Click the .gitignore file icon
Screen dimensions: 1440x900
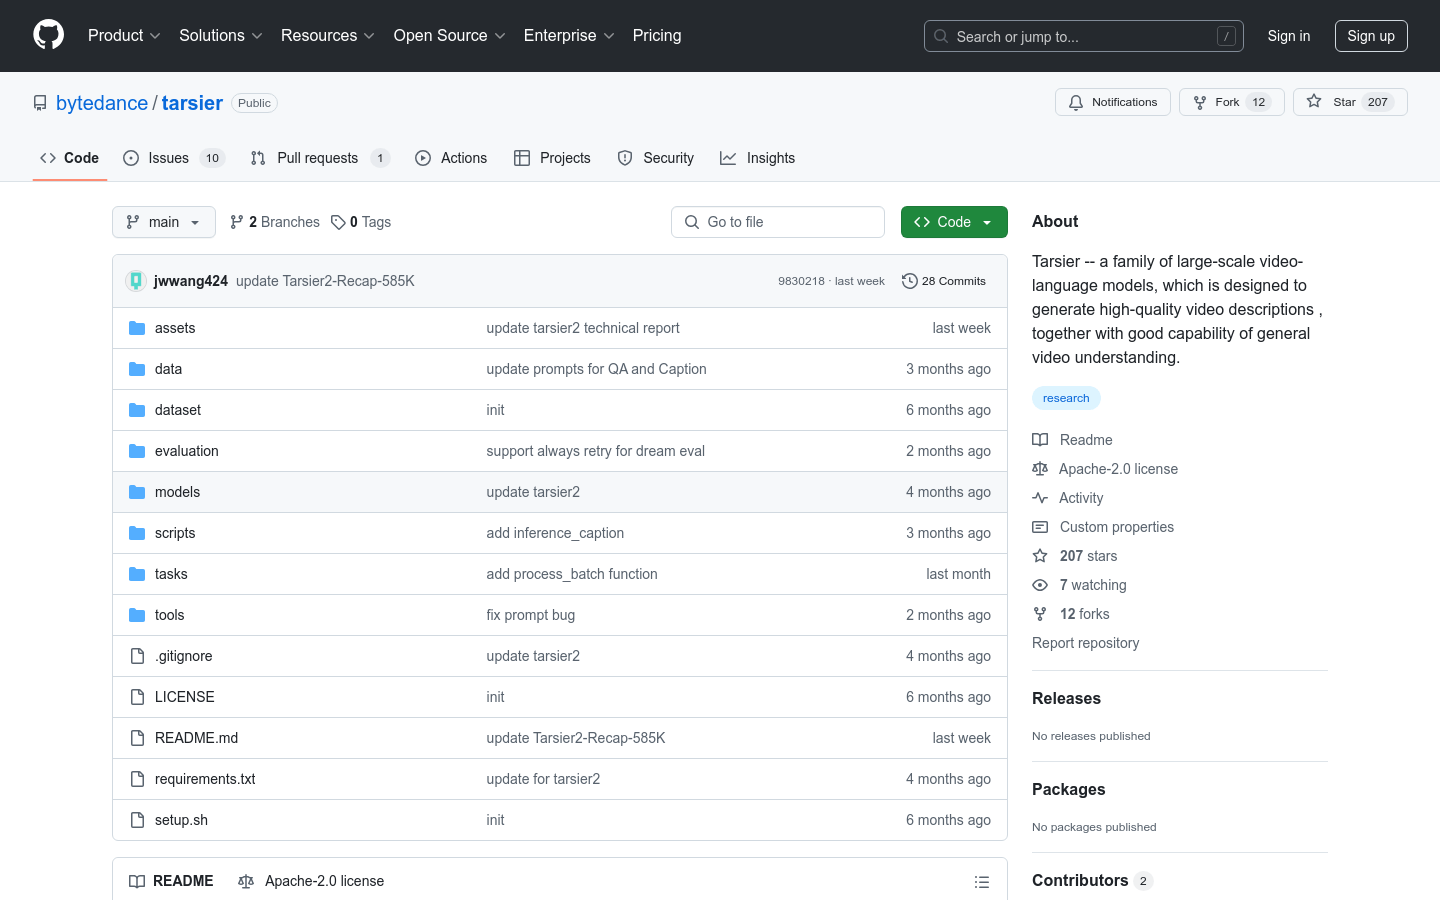tap(137, 656)
